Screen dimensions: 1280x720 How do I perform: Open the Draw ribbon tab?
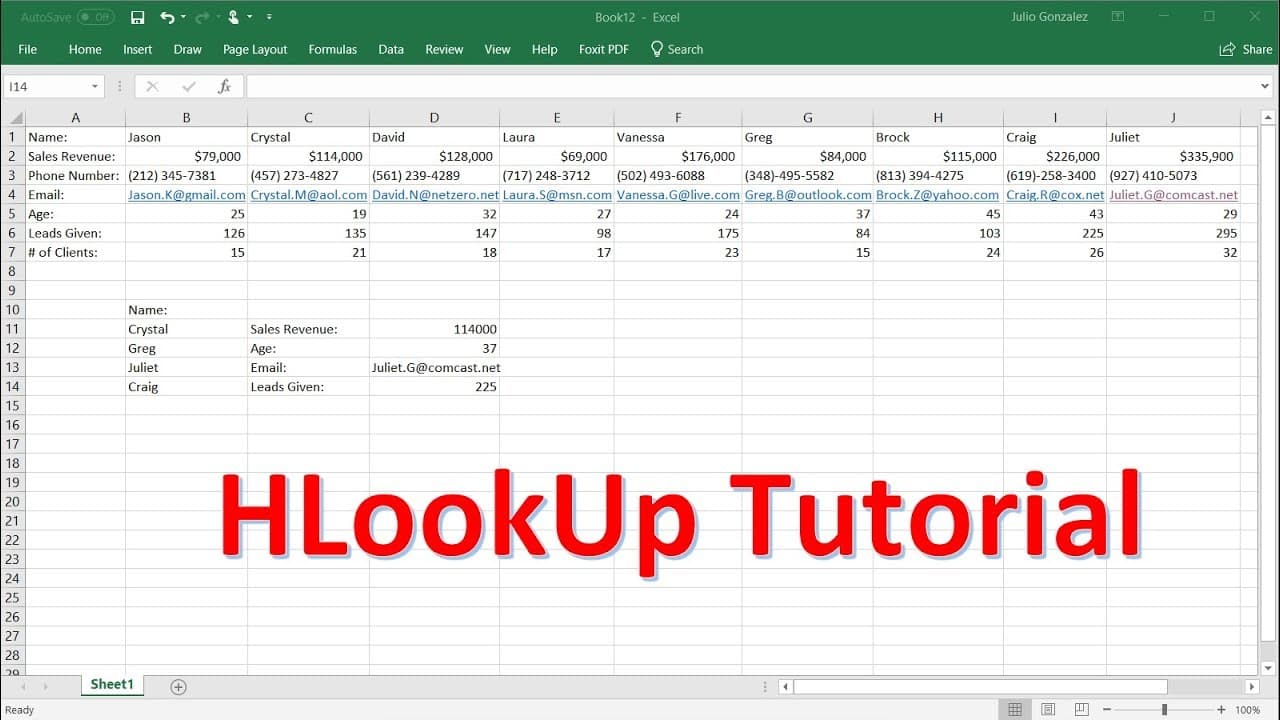tap(188, 49)
